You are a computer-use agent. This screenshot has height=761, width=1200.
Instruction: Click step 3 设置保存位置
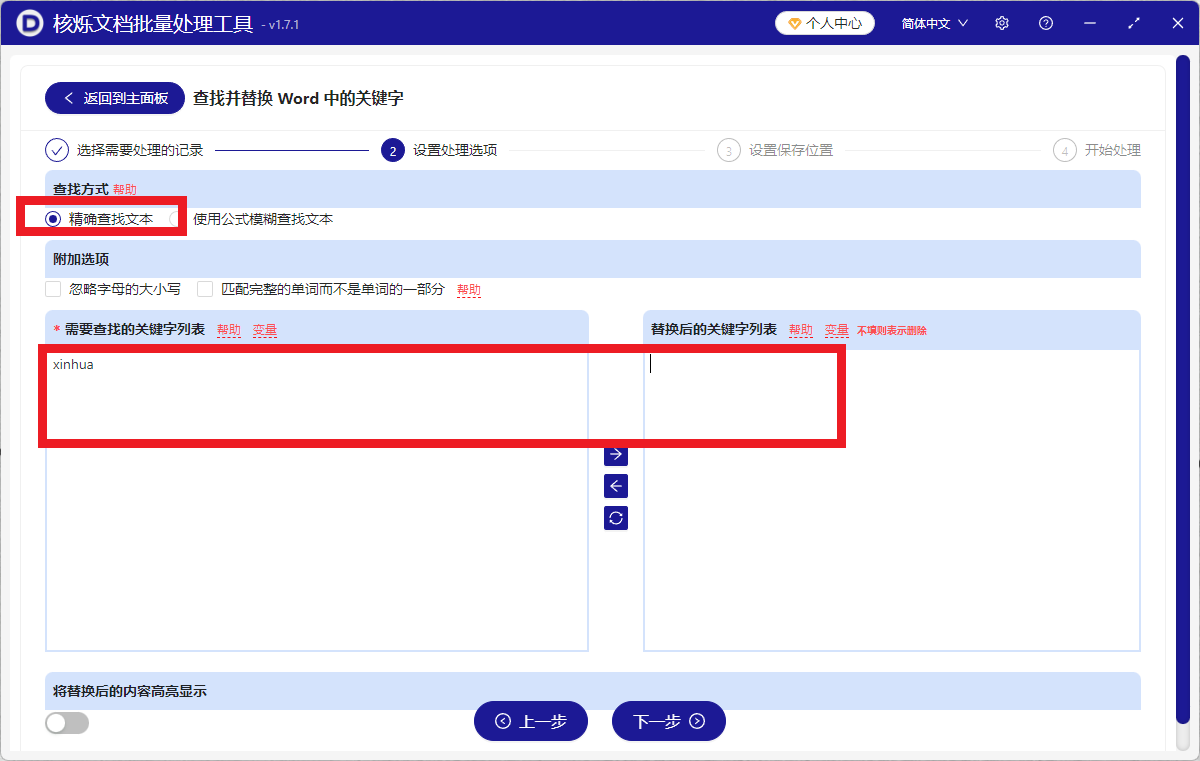(x=780, y=150)
